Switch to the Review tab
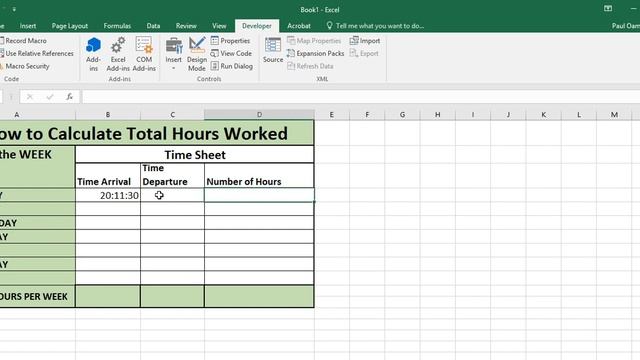Screen dimensions: 640x360 tap(186, 26)
